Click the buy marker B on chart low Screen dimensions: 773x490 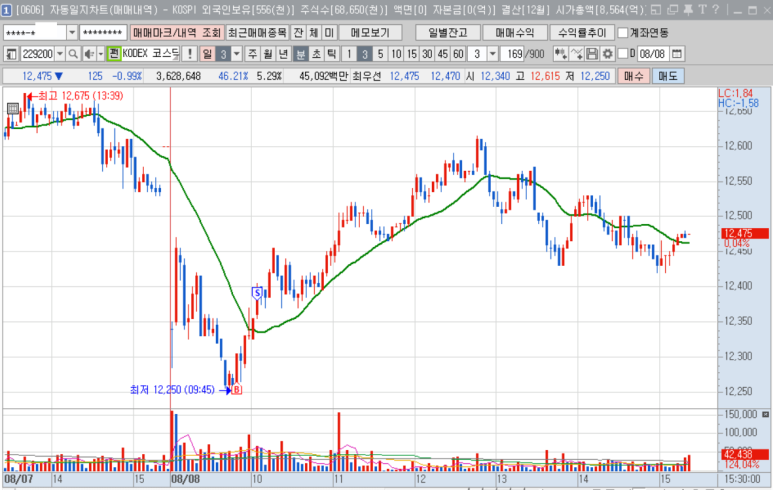(237, 390)
